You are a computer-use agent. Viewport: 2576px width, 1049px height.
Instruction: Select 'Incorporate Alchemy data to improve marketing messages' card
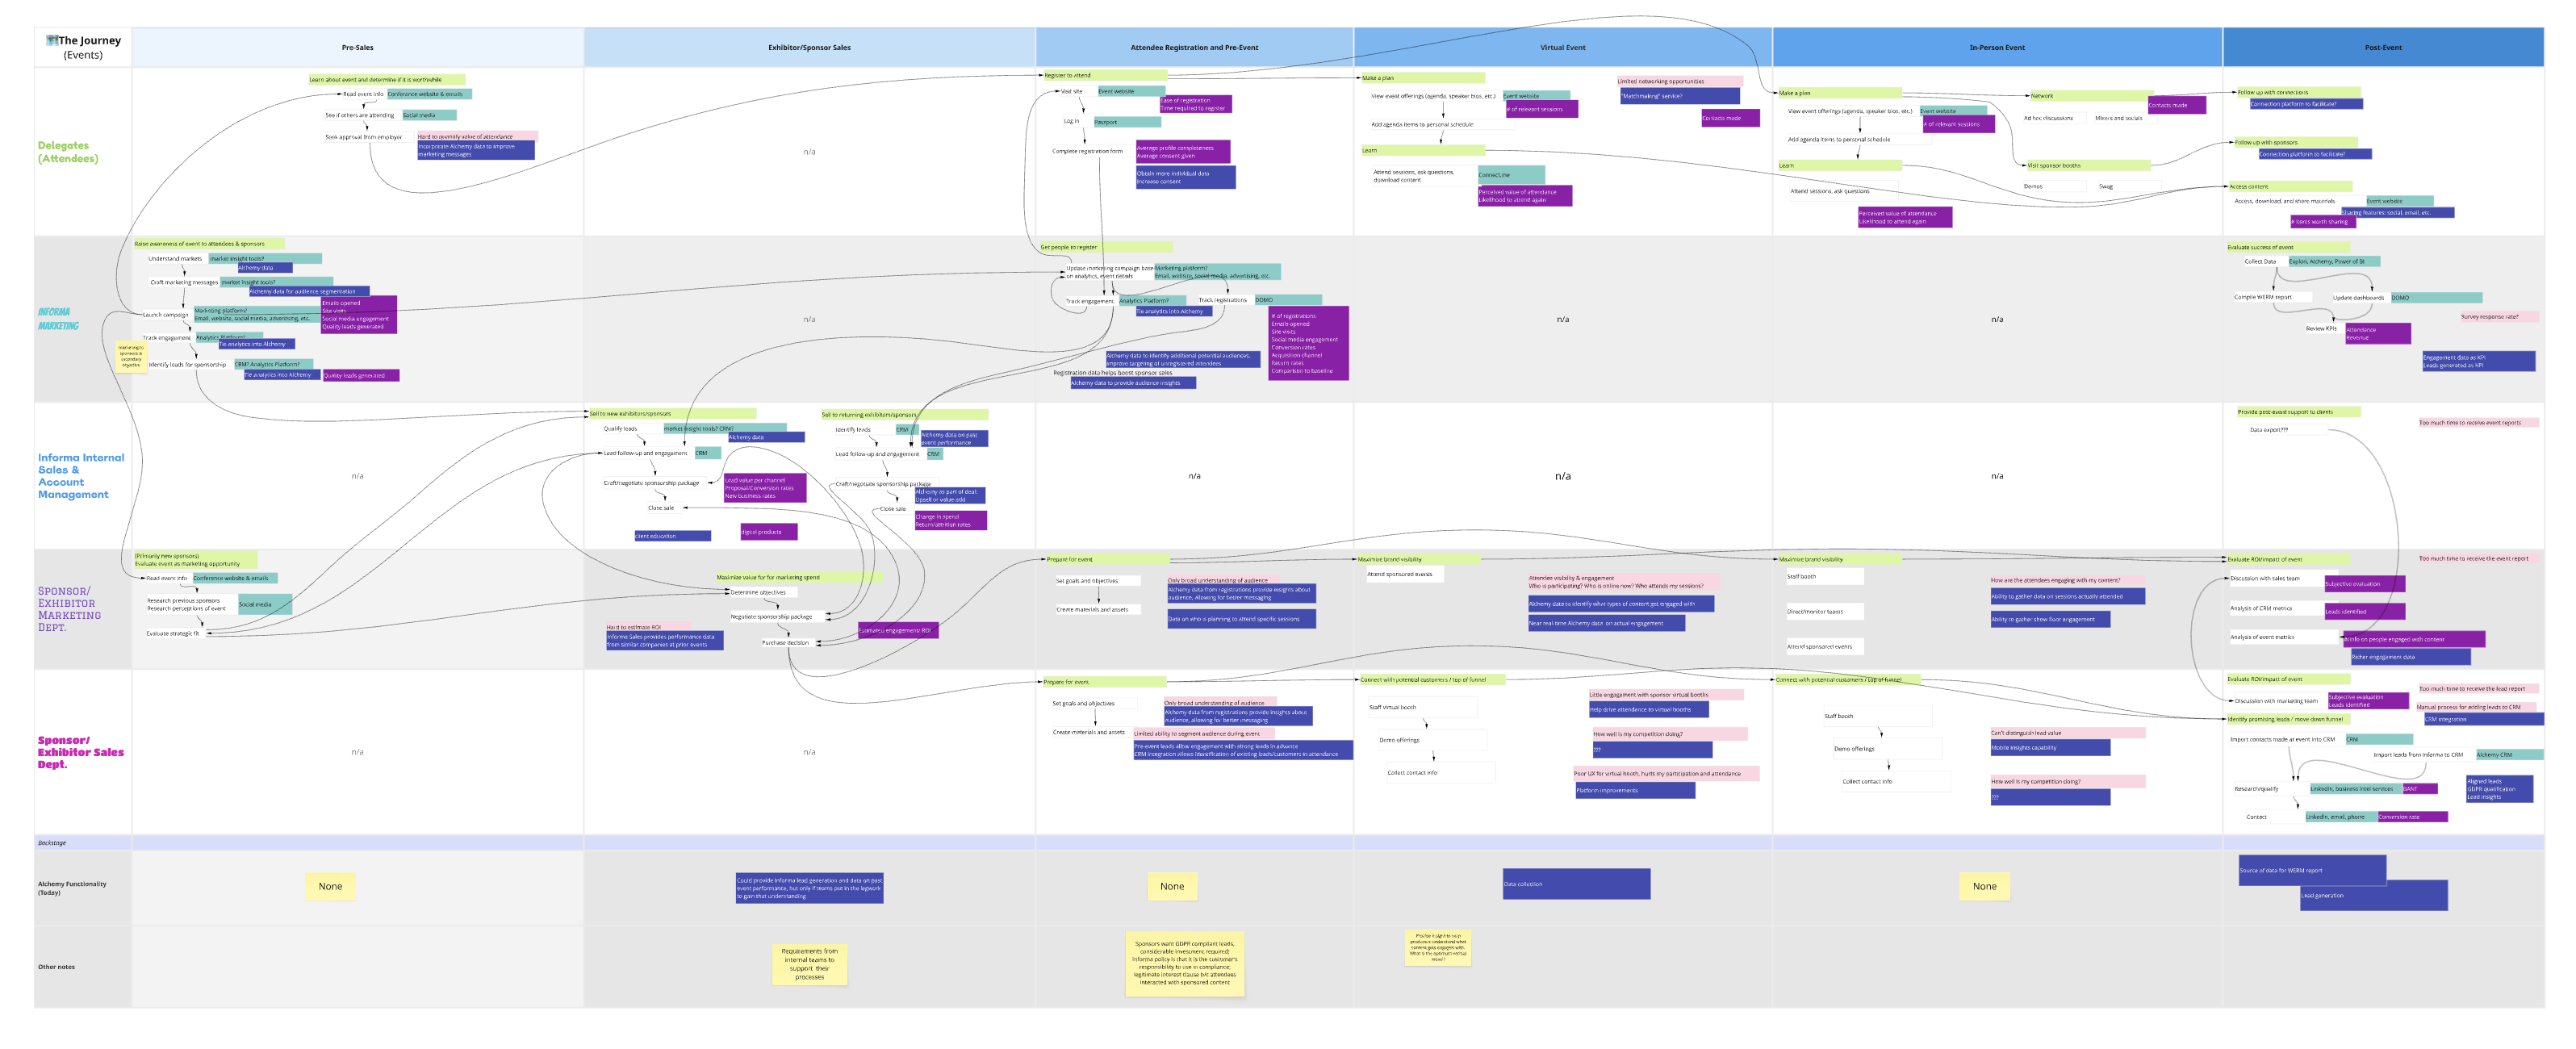click(475, 150)
